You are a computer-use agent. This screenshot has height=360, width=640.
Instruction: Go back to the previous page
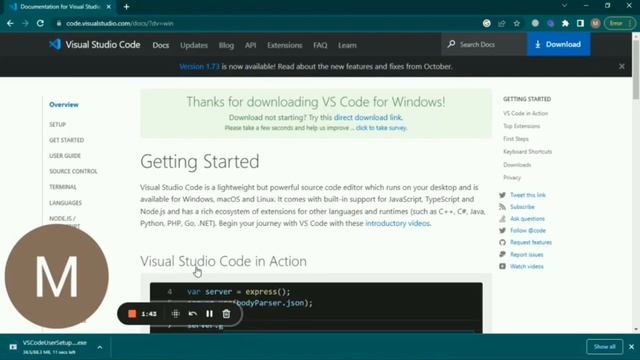click(x=10, y=24)
